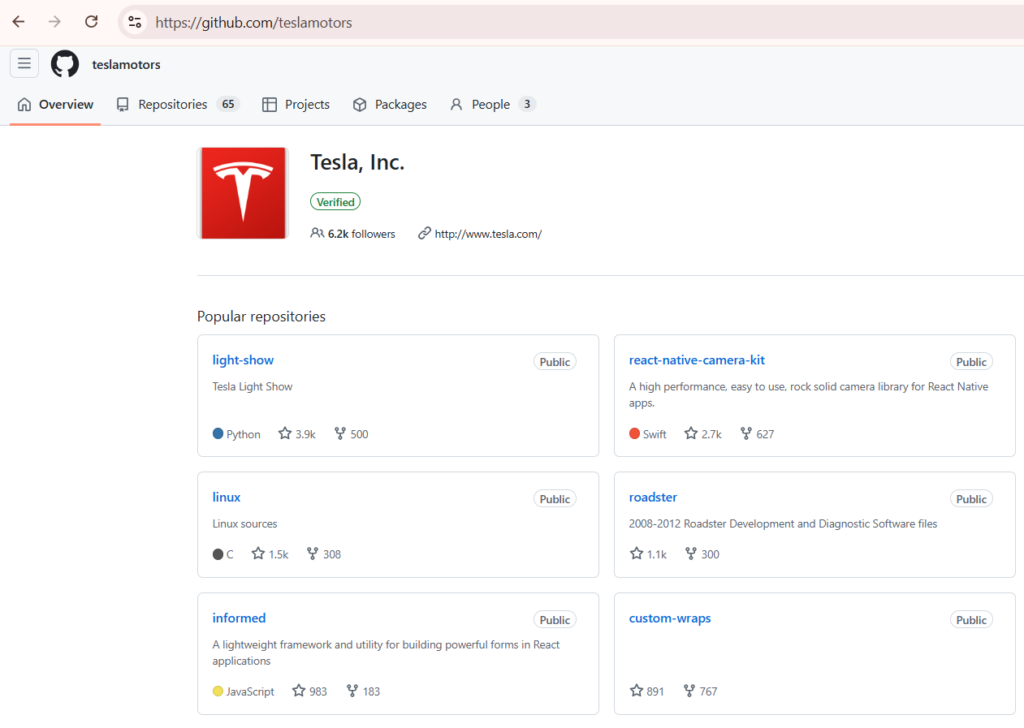Open the informed repository
The height and width of the screenshot is (728, 1024).
[239, 618]
